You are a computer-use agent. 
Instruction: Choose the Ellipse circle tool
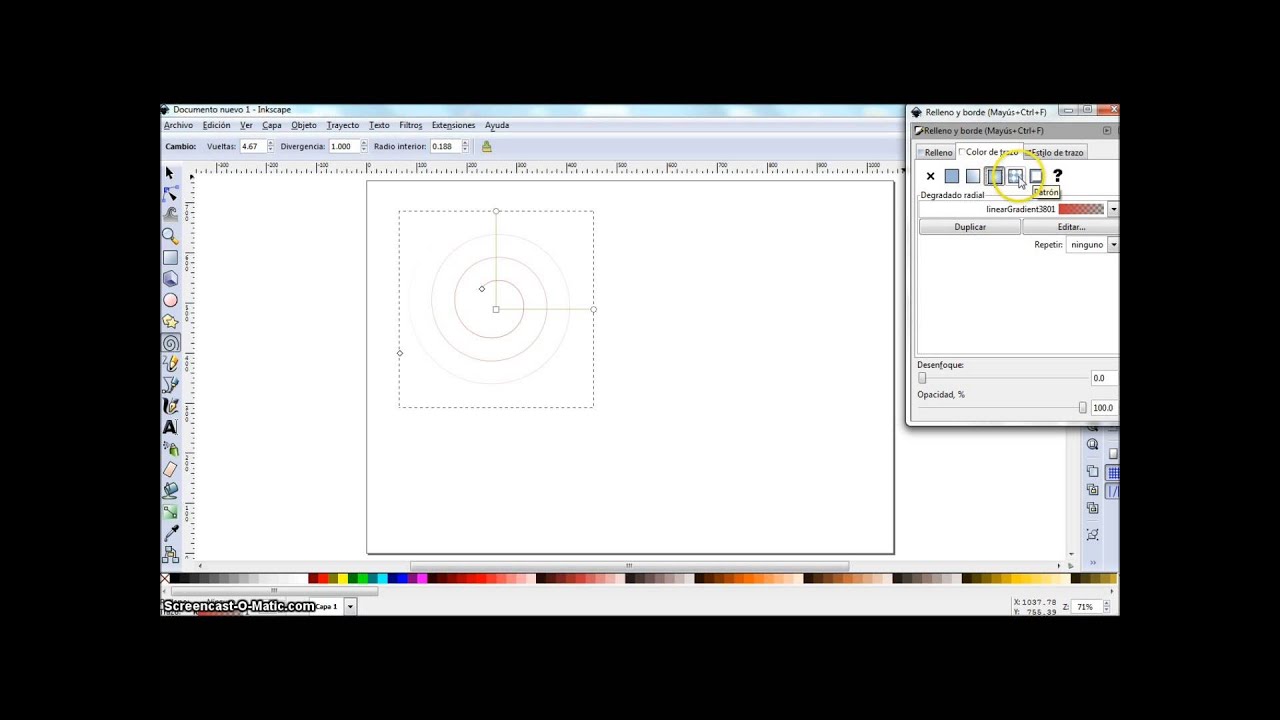pos(170,300)
